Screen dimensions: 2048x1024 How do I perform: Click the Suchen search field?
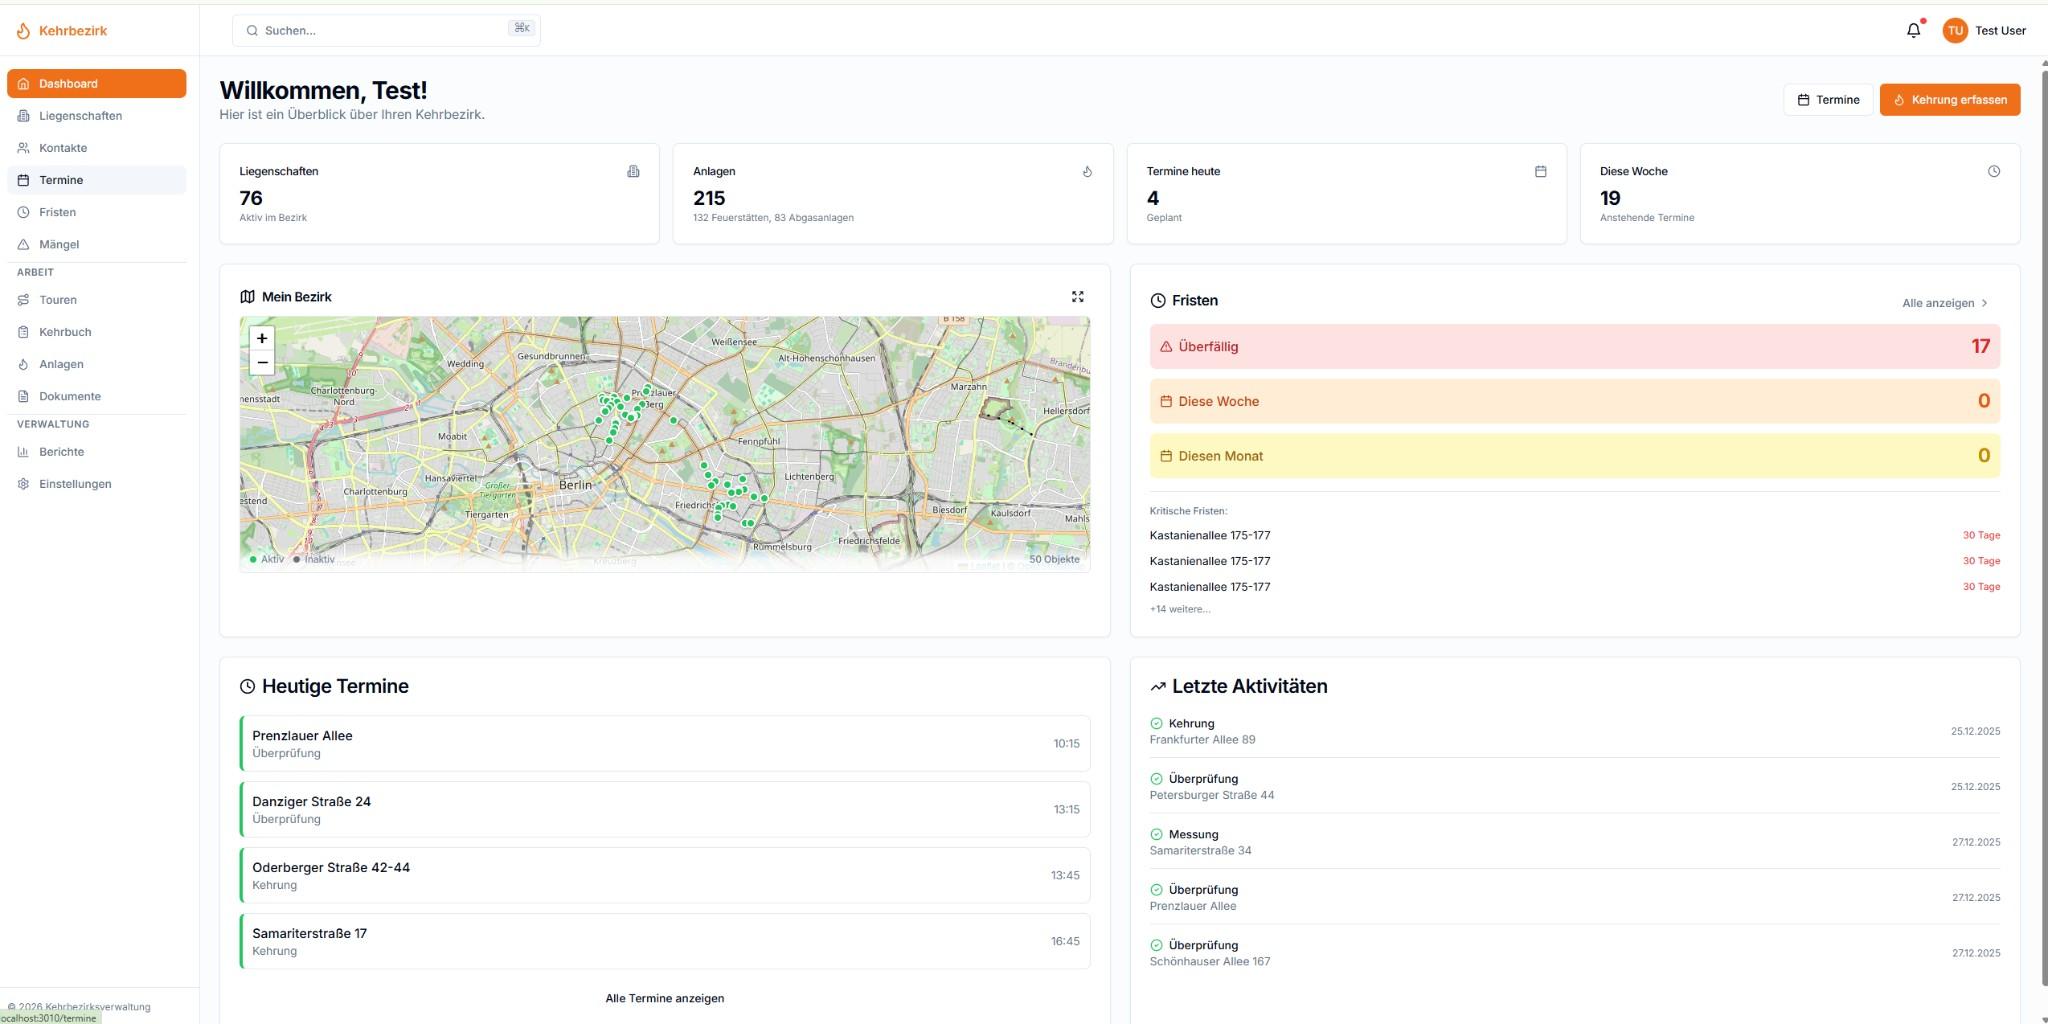click(386, 30)
